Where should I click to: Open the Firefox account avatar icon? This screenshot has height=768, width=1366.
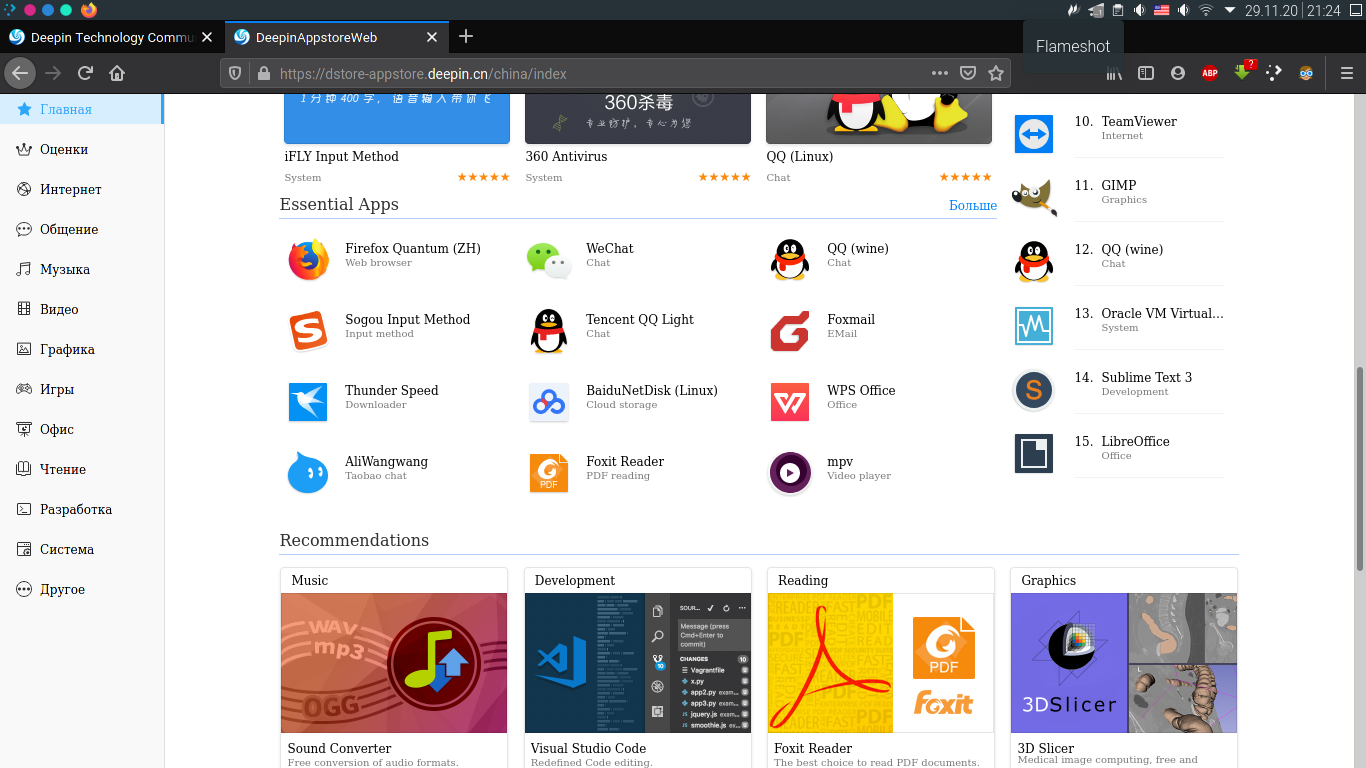tap(1178, 73)
